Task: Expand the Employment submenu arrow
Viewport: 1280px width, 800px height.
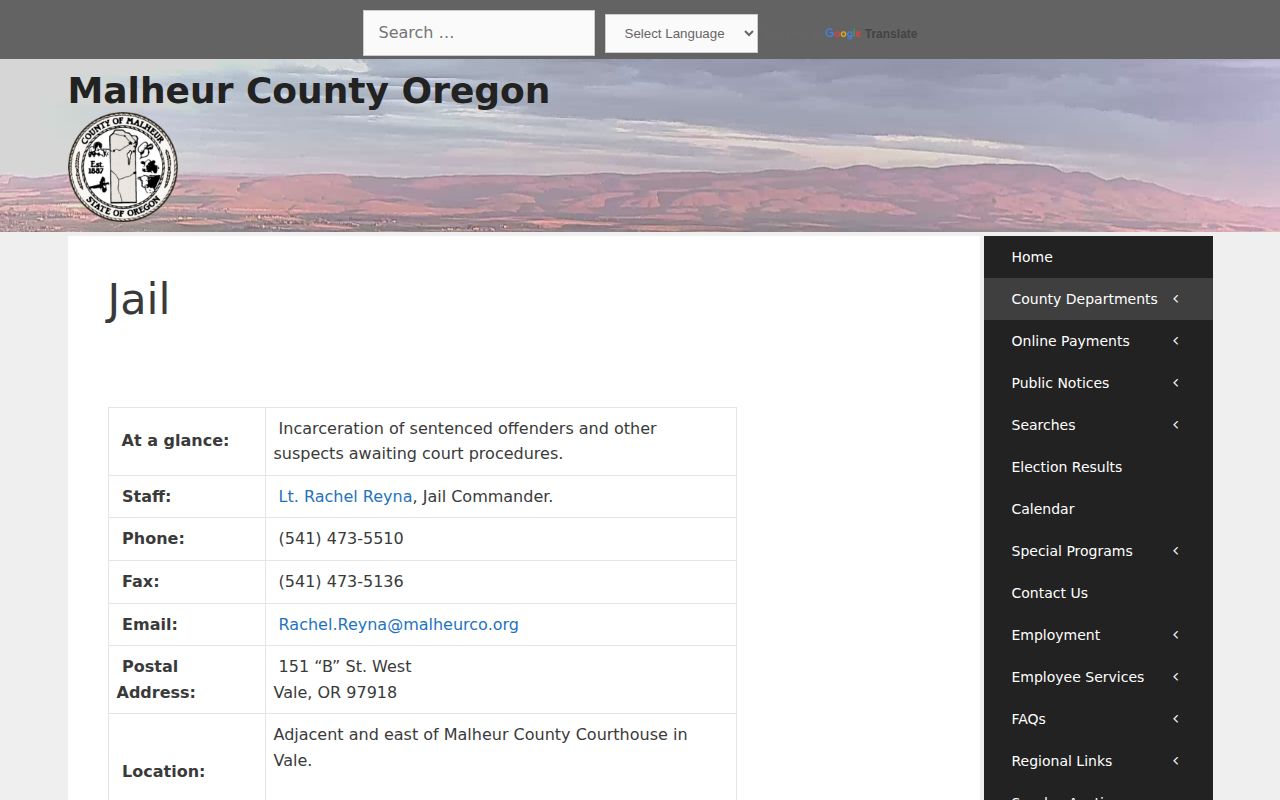Action: click(1176, 635)
